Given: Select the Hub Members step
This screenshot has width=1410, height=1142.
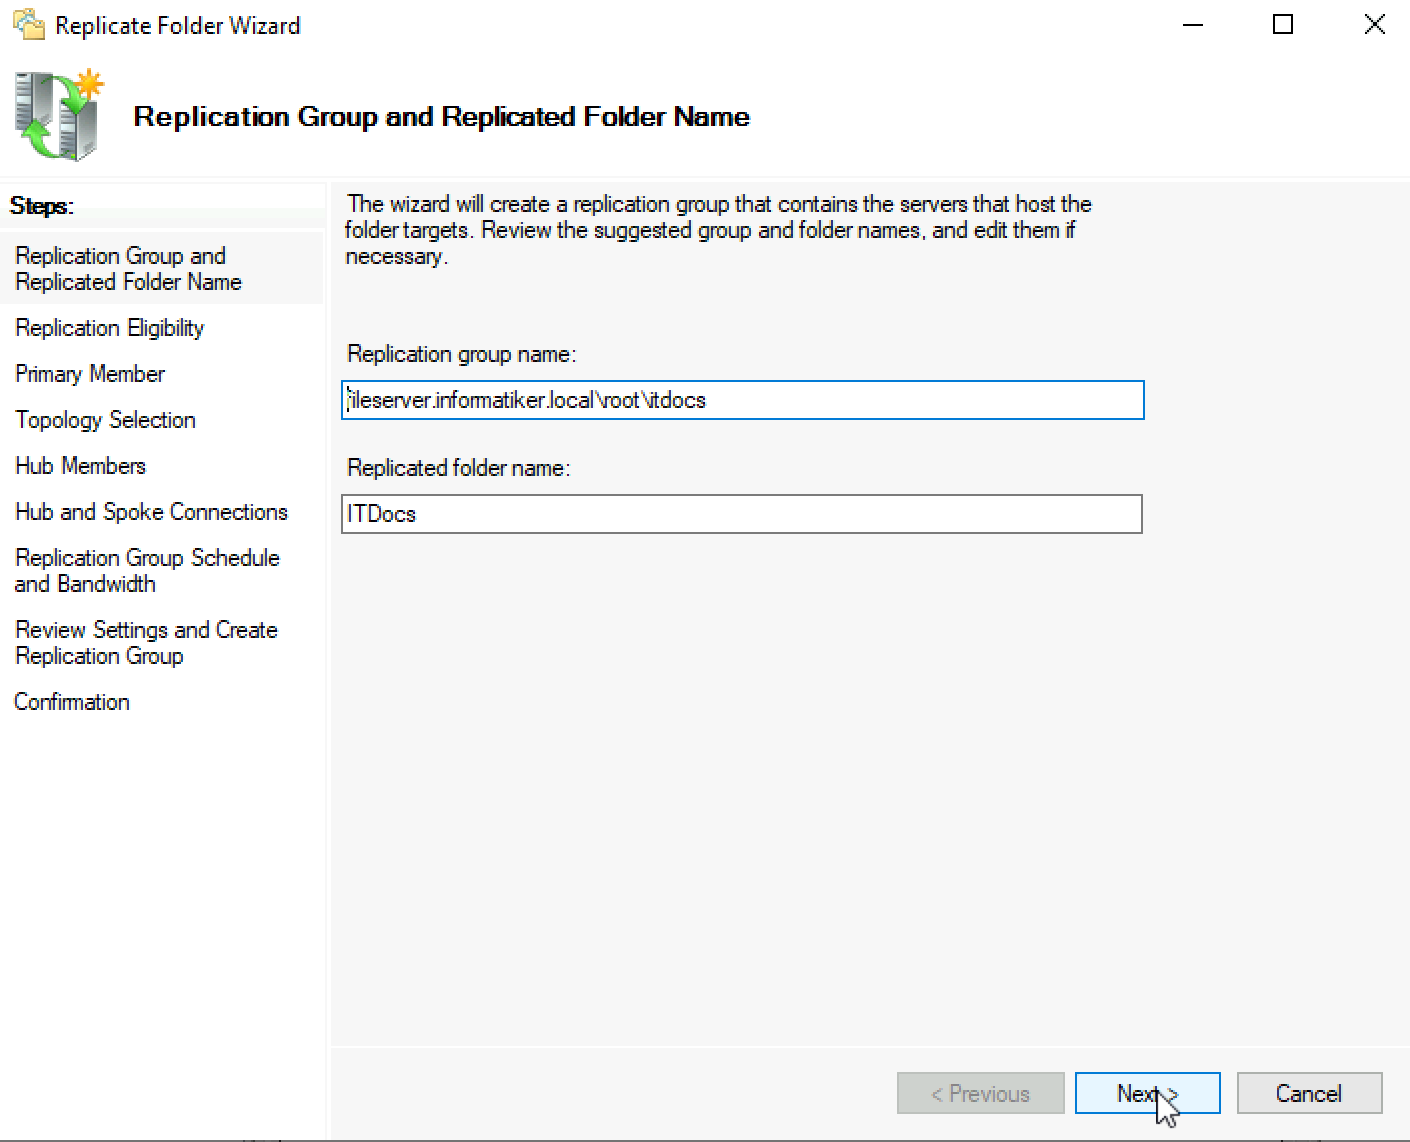Looking at the screenshot, I should point(80,466).
